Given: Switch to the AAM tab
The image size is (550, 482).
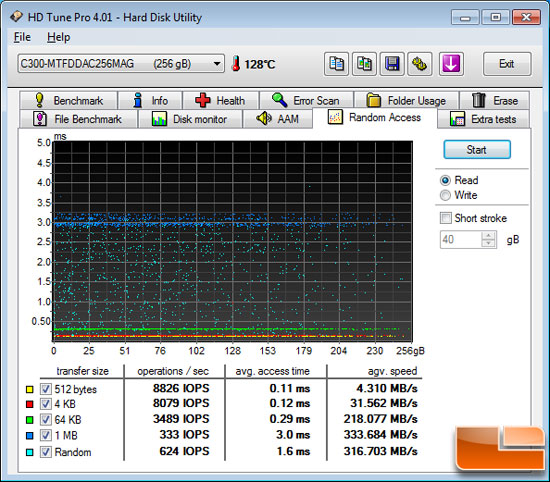Looking at the screenshot, I should pos(277,119).
